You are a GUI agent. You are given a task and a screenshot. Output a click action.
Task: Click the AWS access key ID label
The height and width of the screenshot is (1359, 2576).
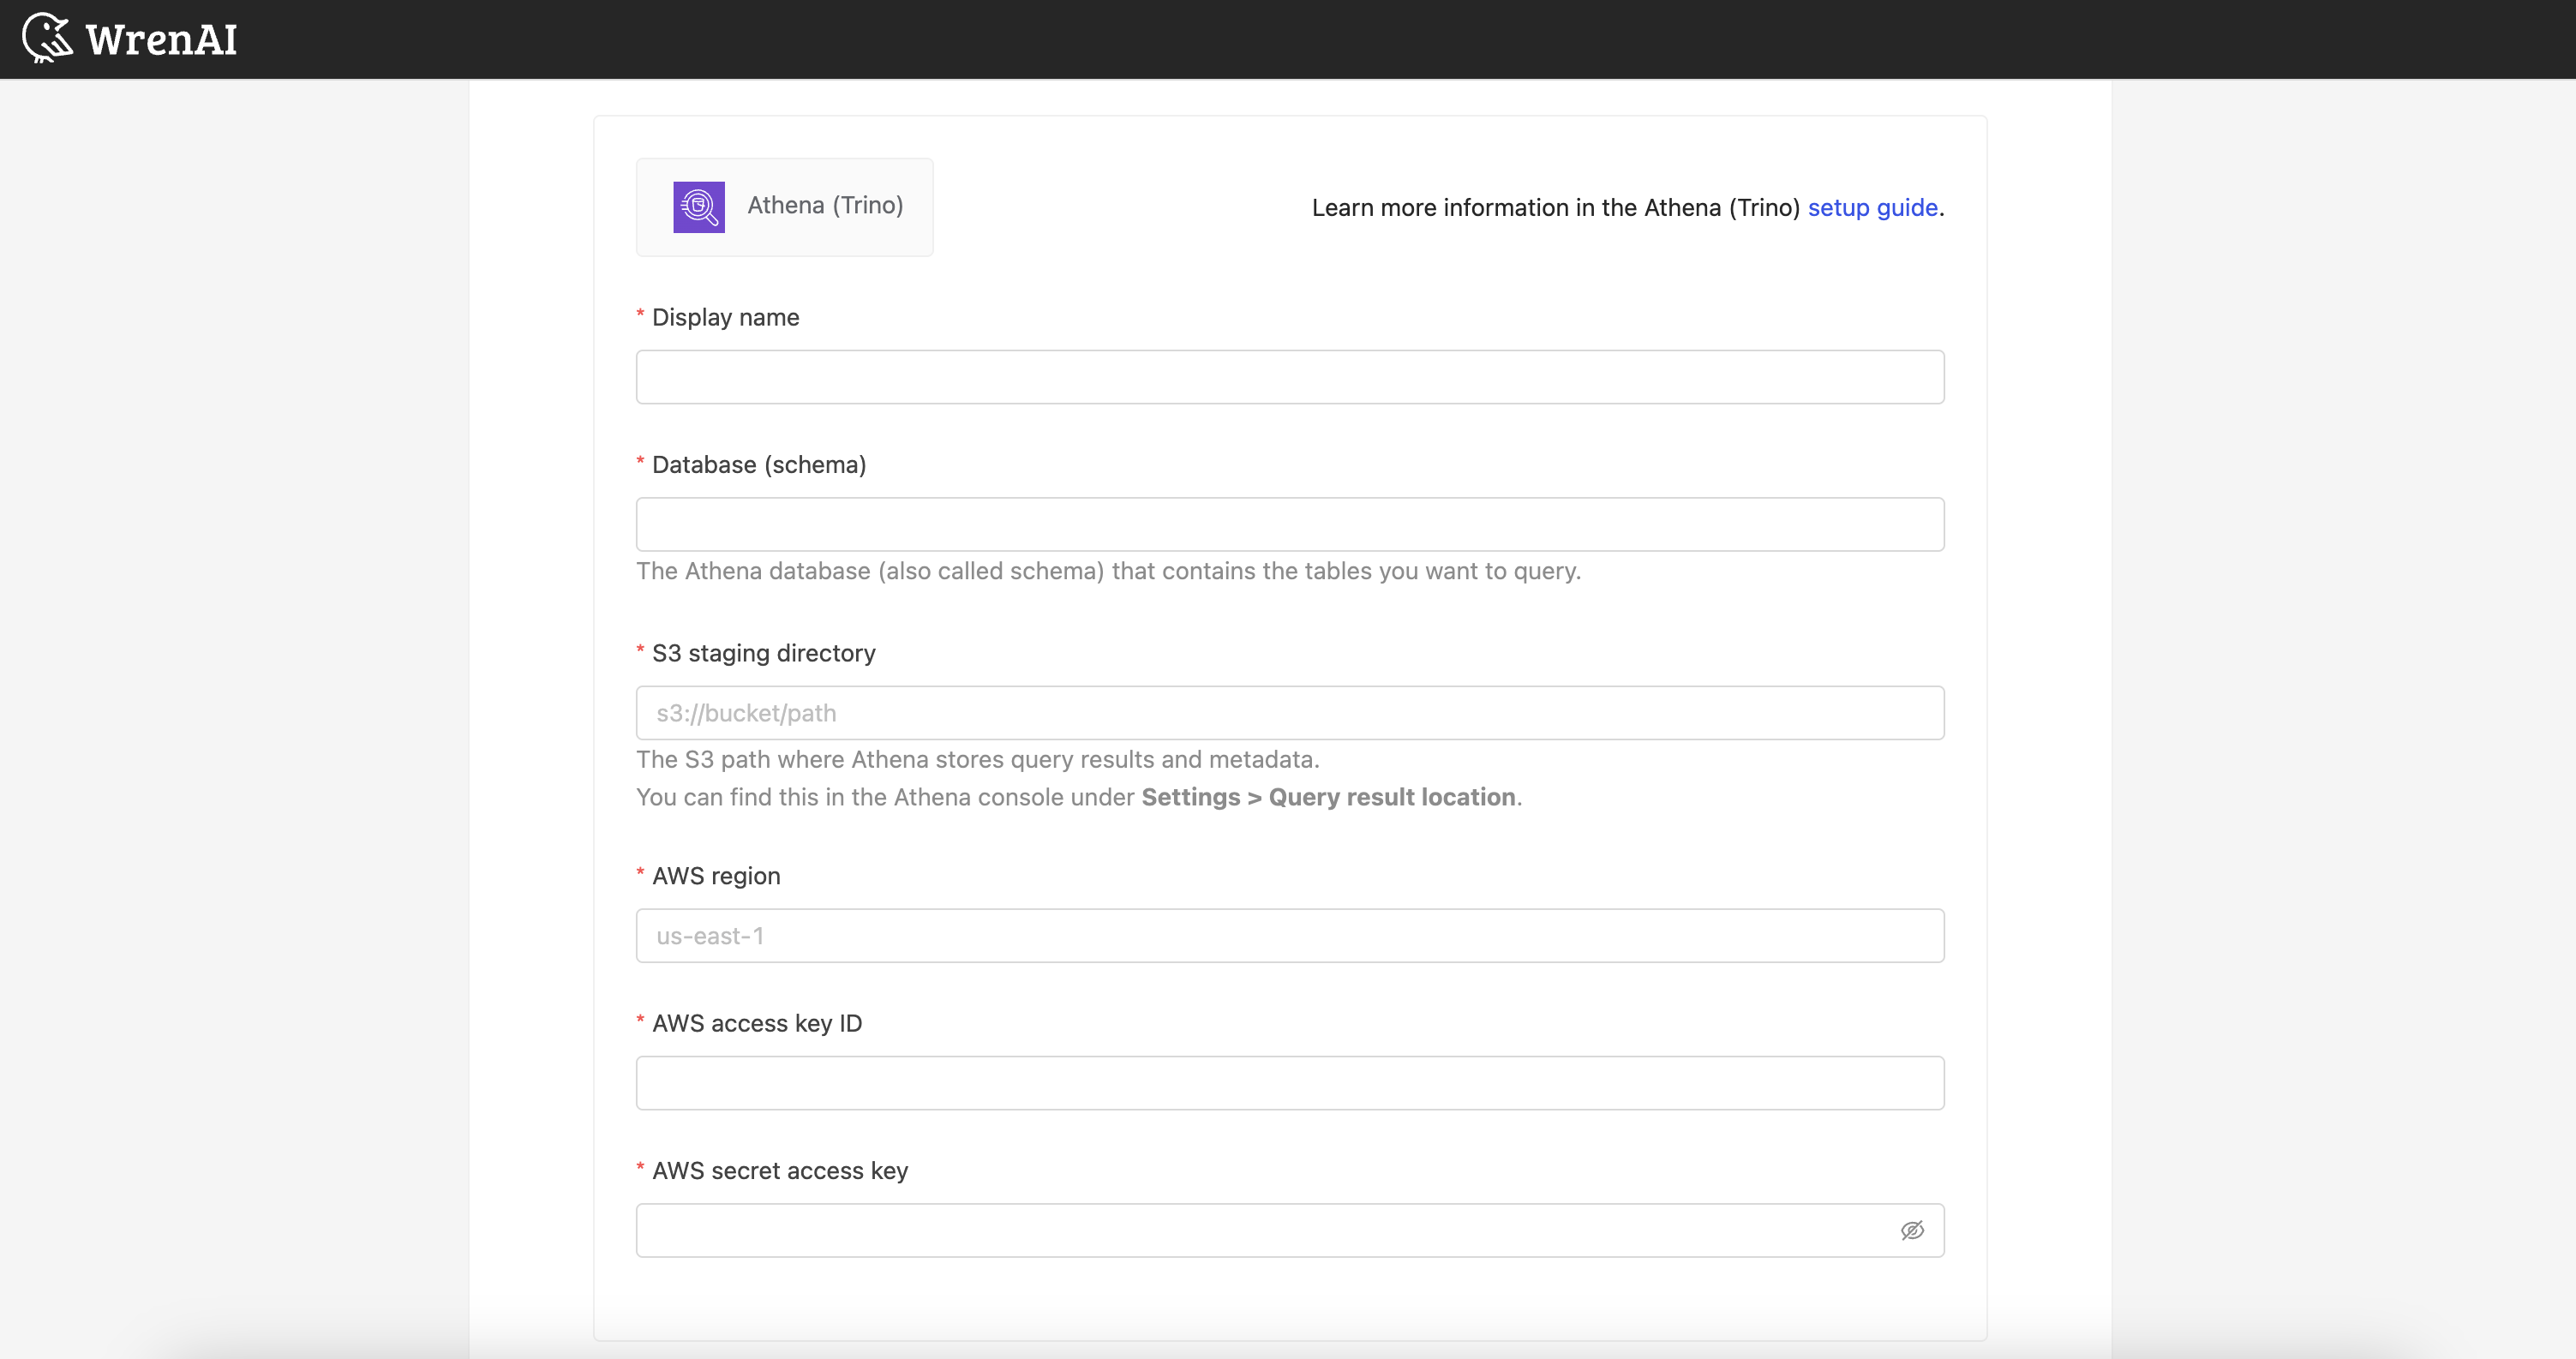[757, 1023]
